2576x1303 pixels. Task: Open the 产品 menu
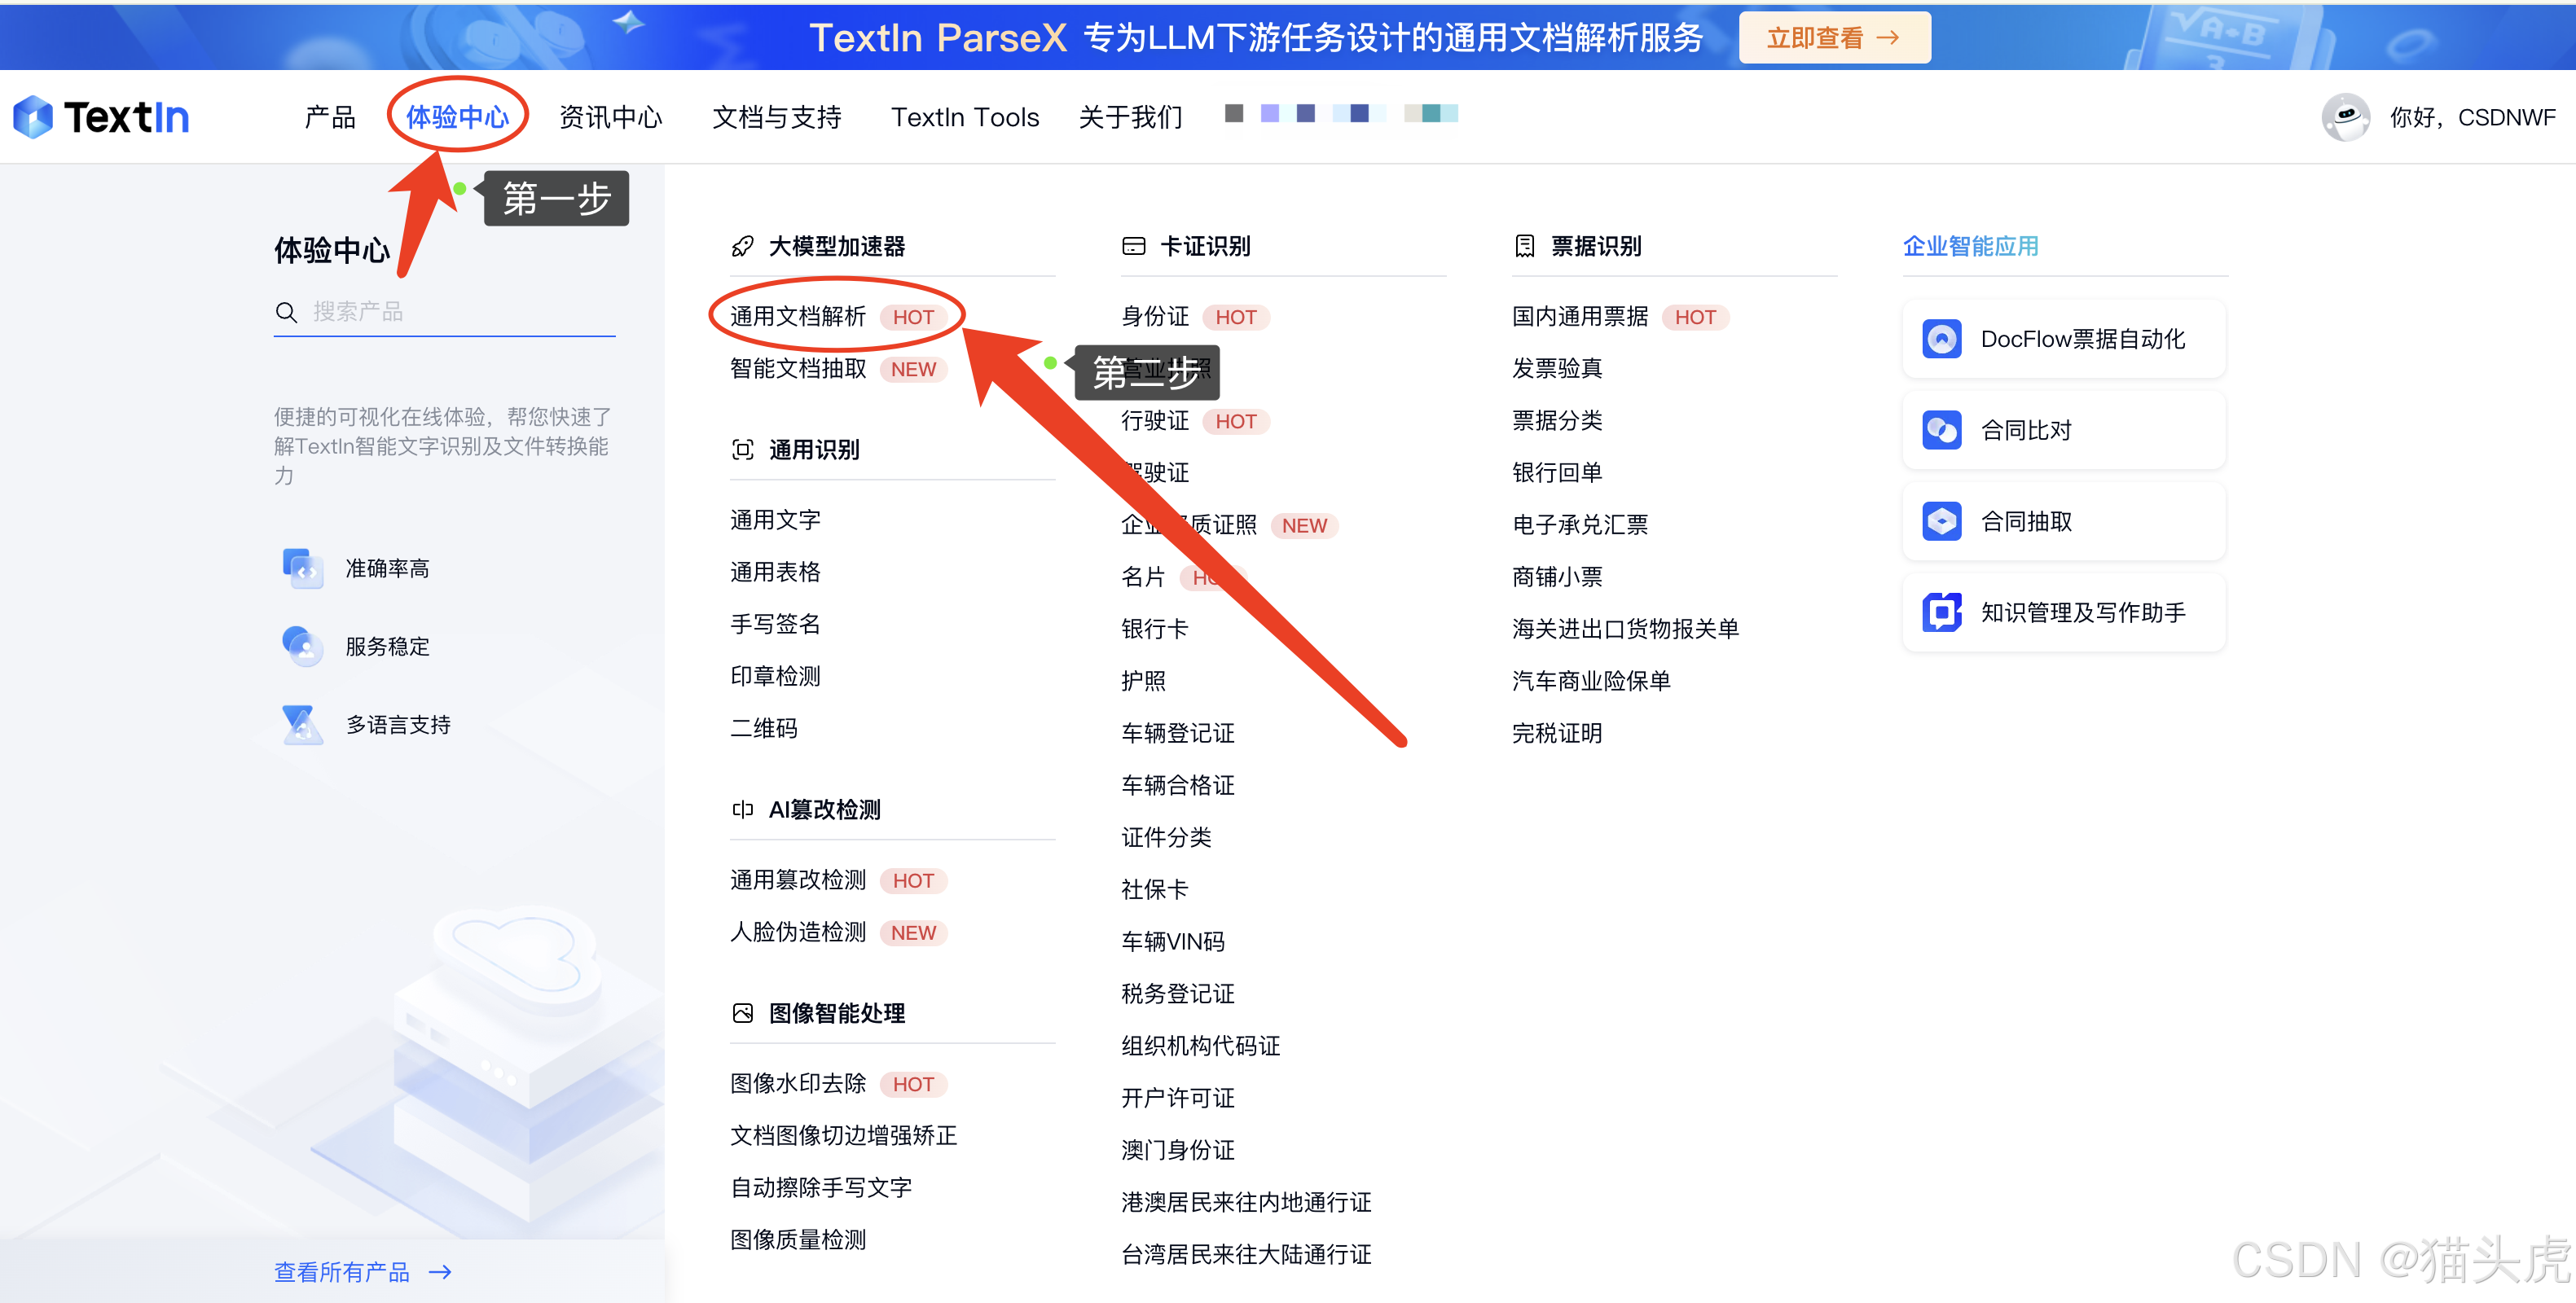(x=330, y=117)
